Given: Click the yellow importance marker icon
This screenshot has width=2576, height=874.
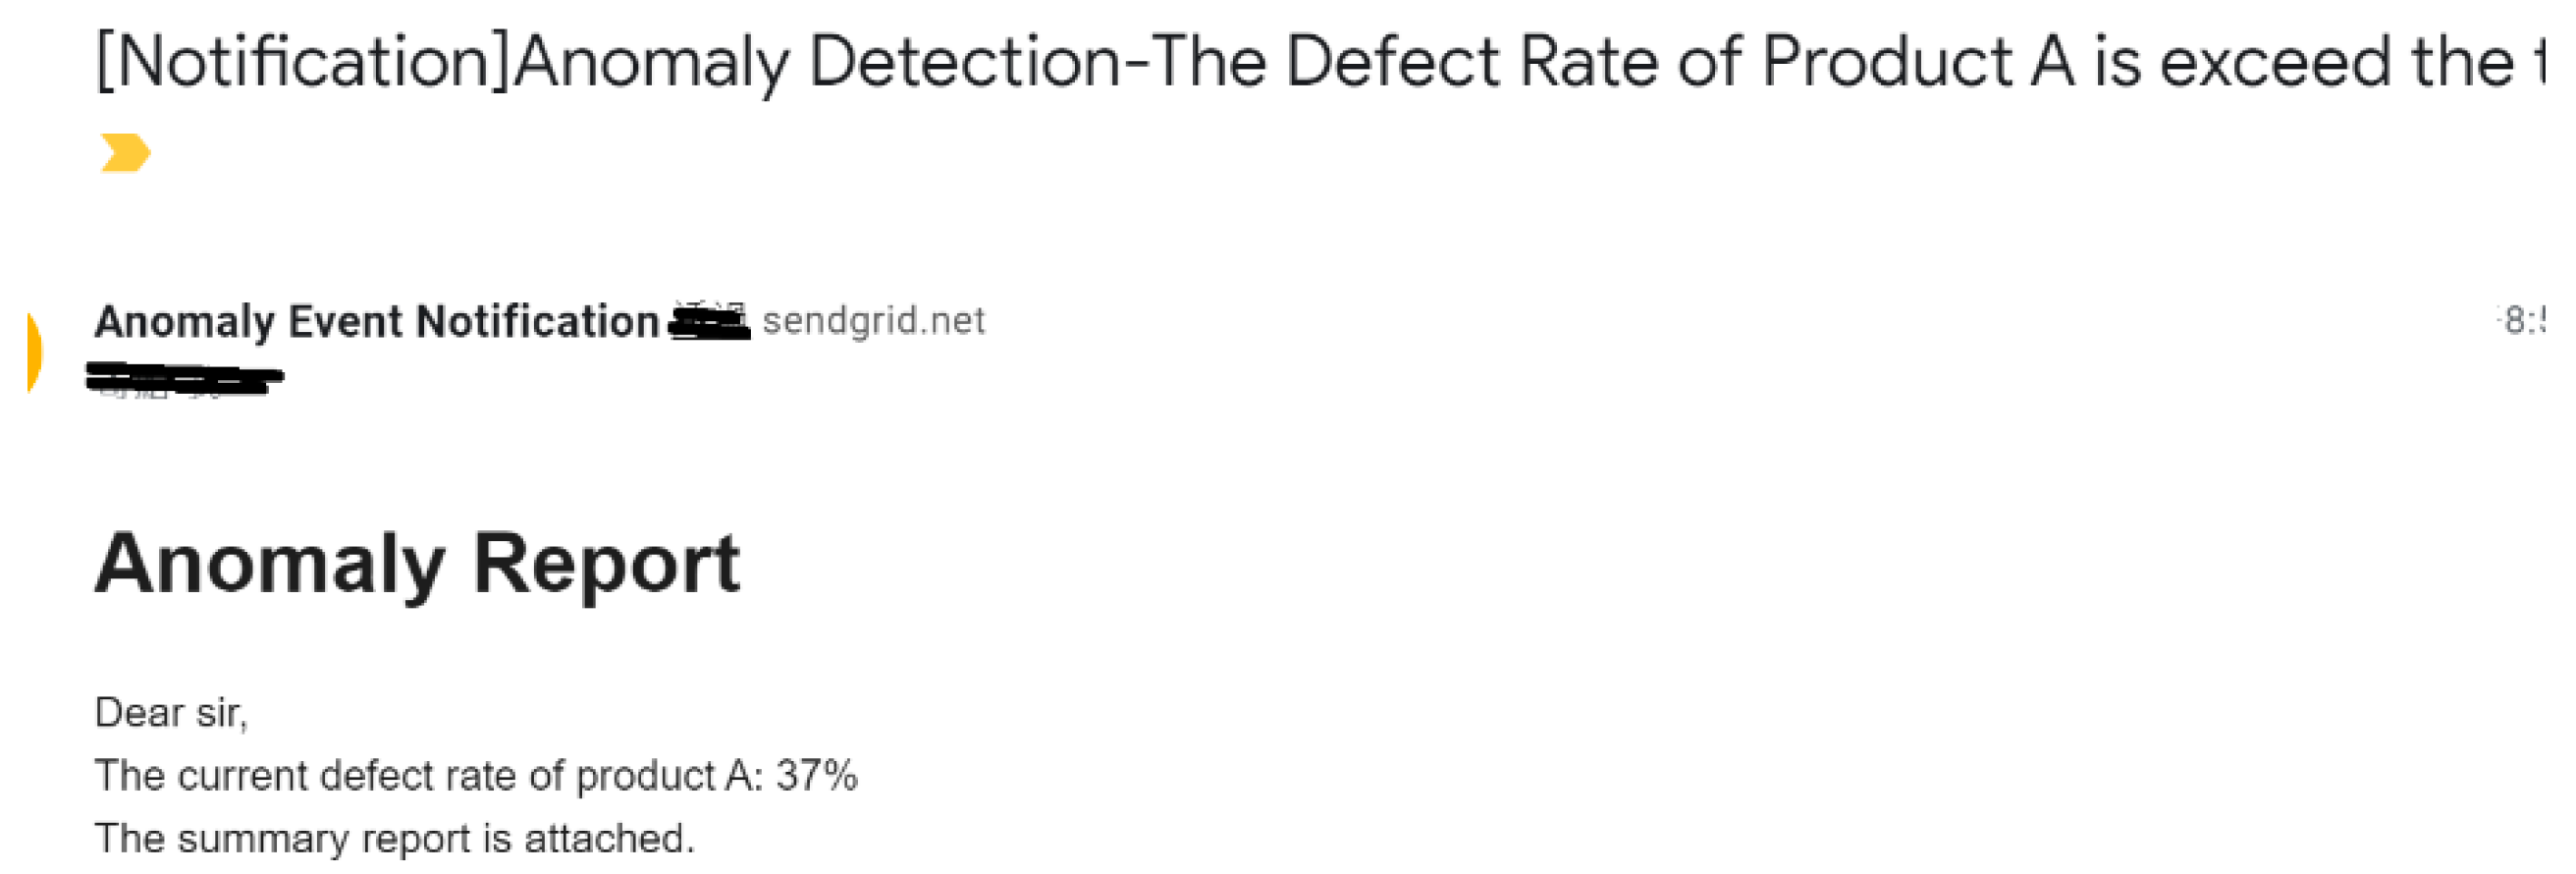Looking at the screenshot, I should [125, 153].
